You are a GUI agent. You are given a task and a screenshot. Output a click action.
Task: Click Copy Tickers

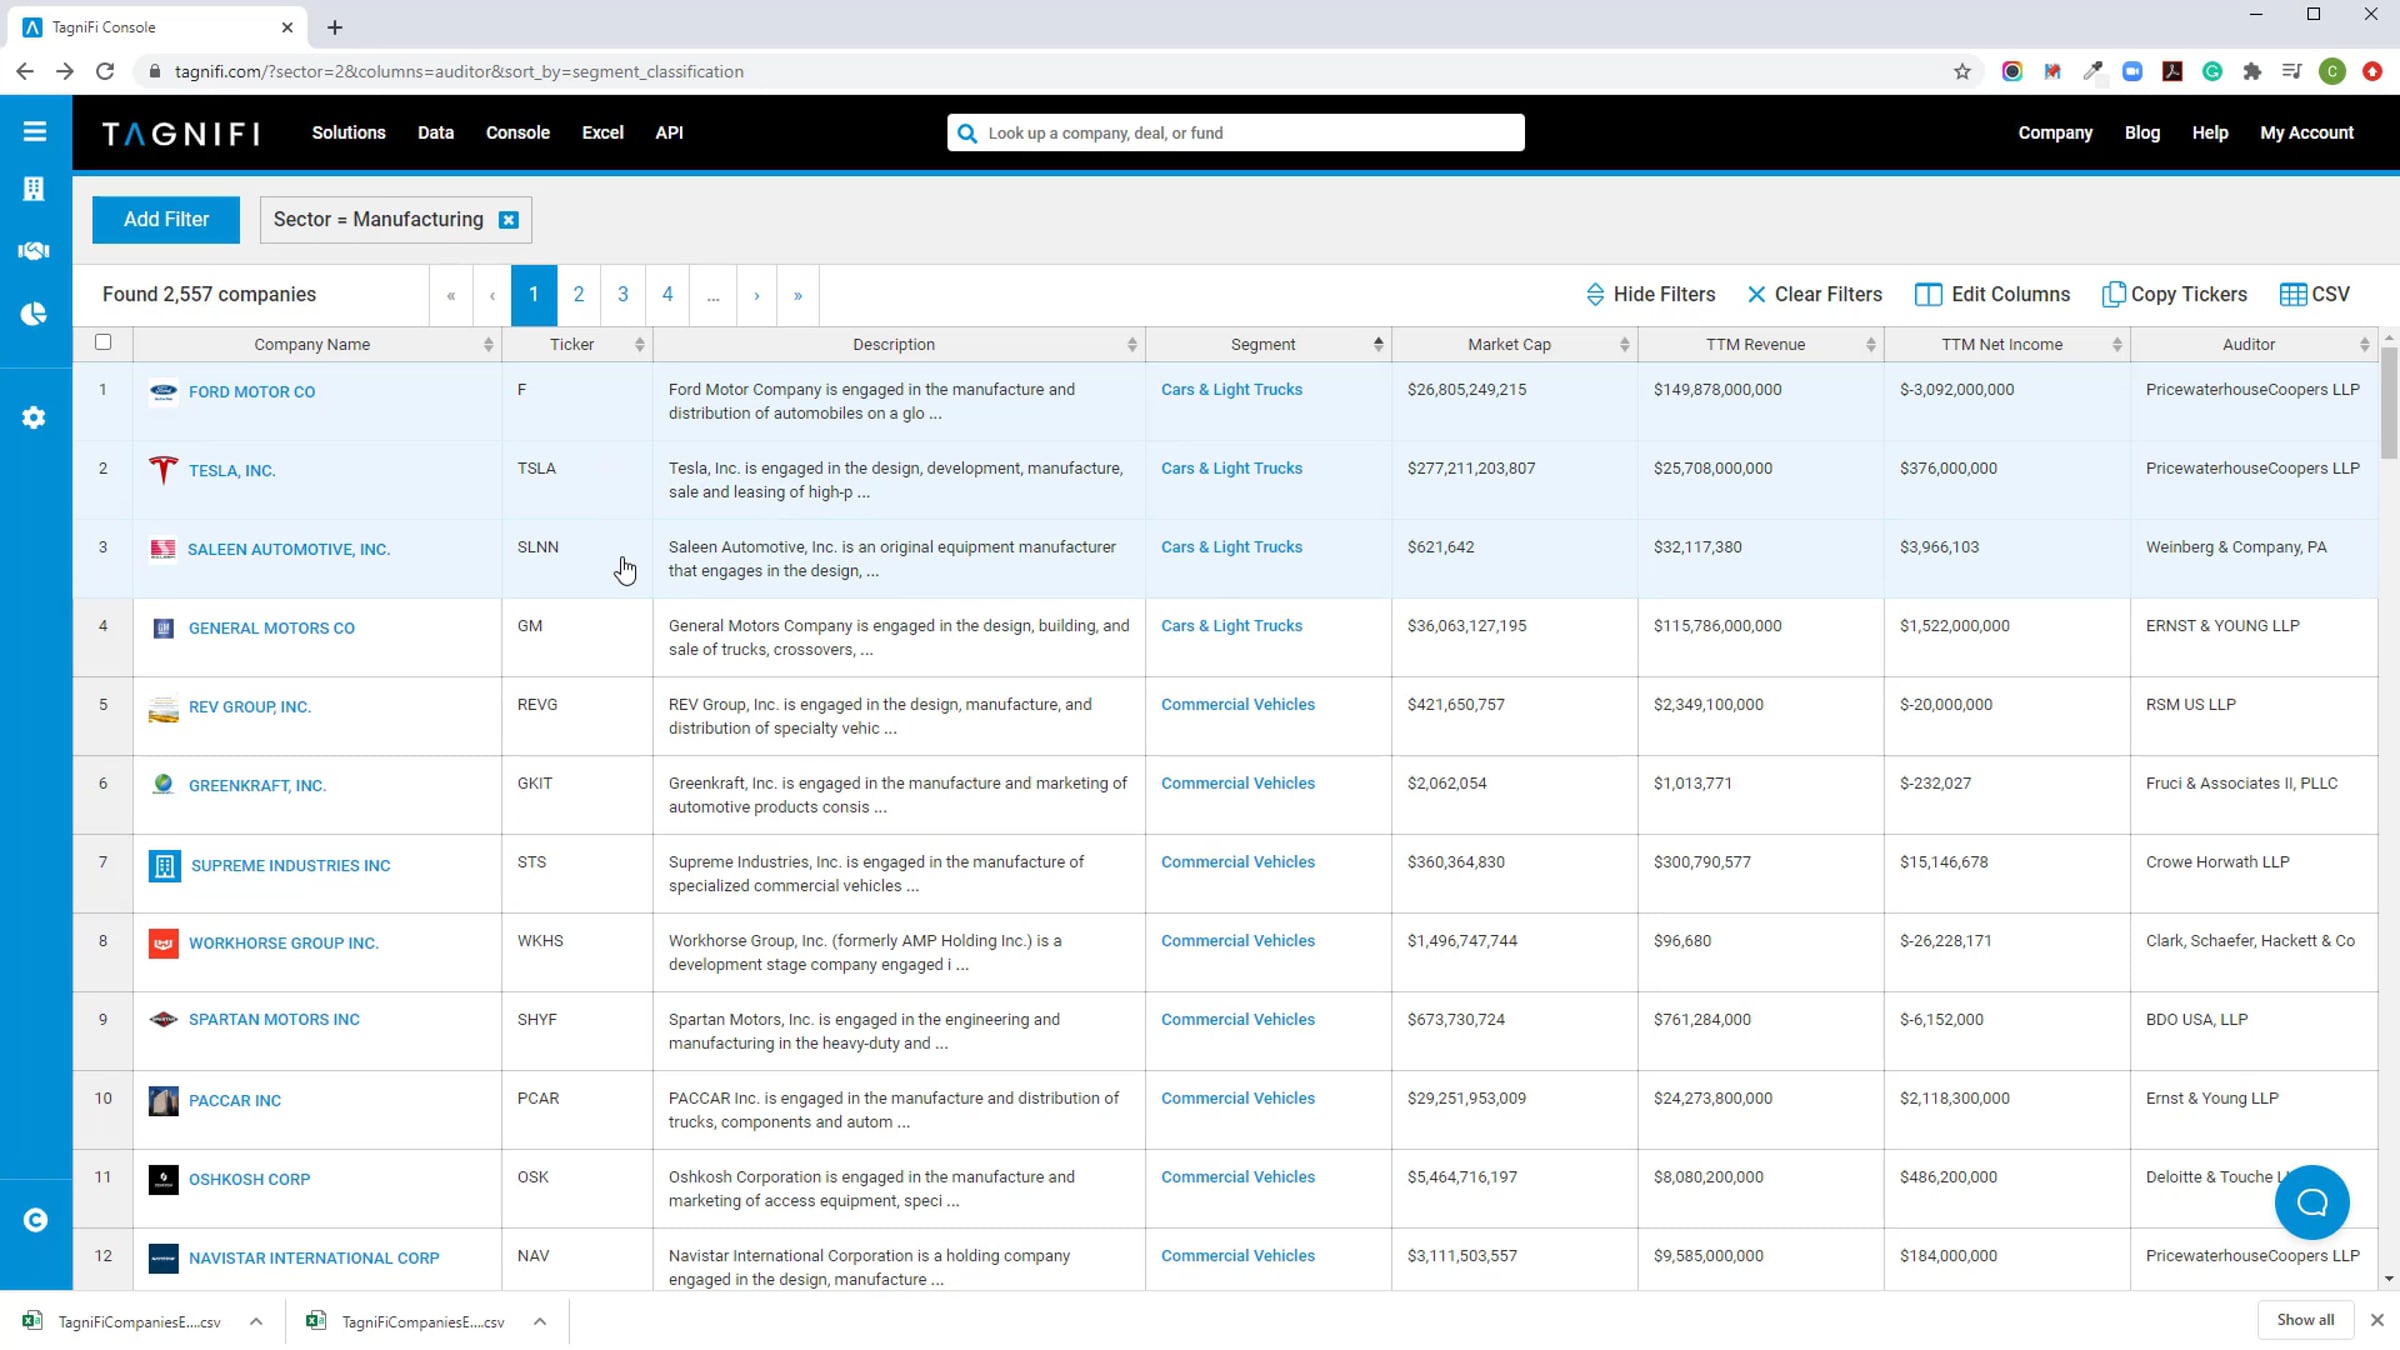coord(2174,294)
